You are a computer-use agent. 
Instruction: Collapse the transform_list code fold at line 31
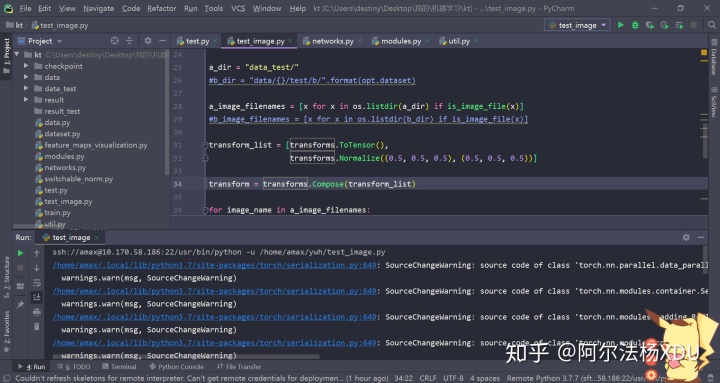[x=205, y=145]
